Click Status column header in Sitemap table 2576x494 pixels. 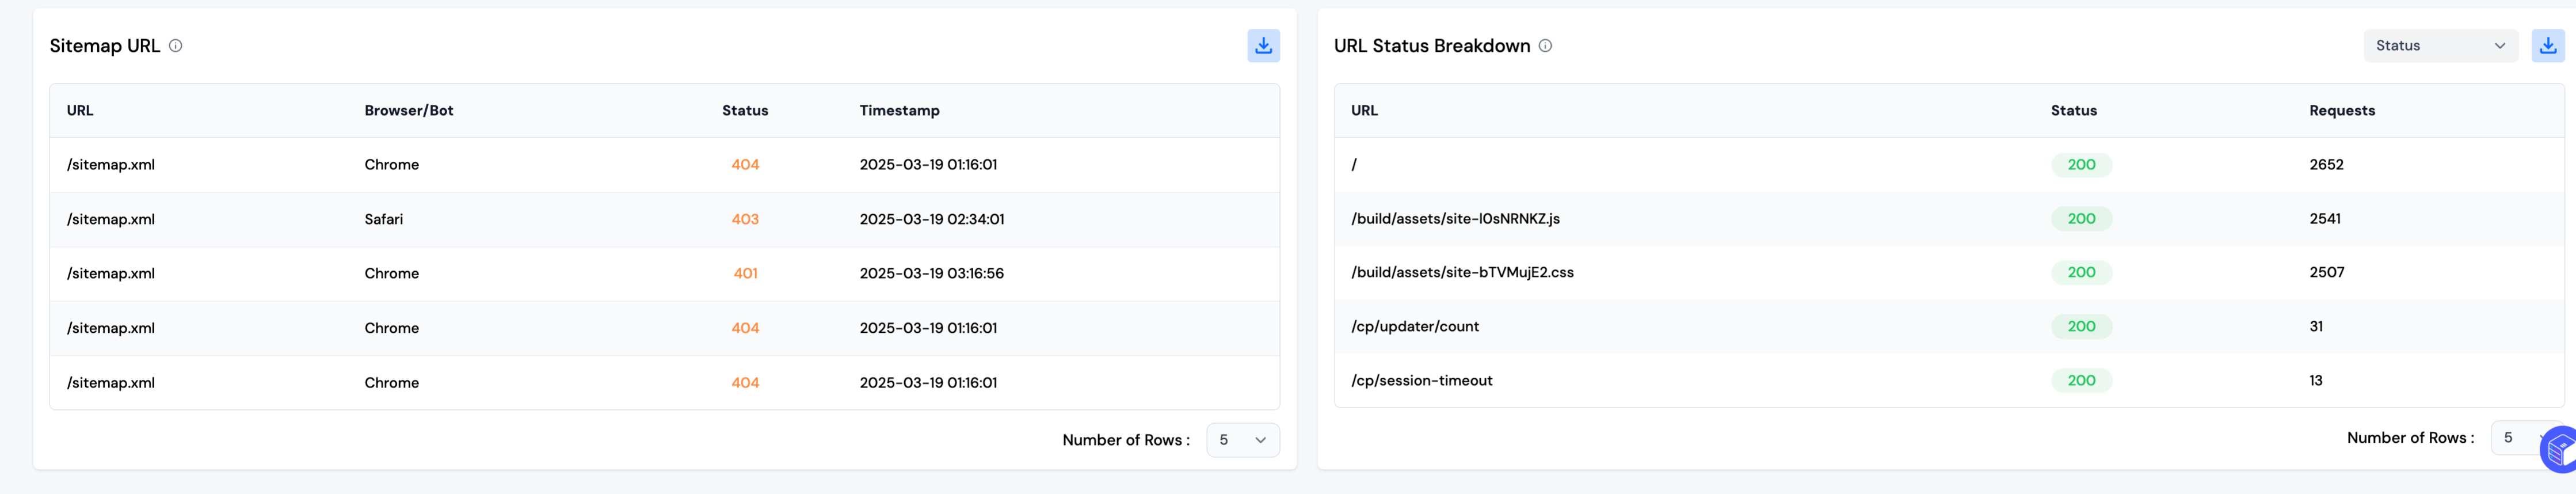point(745,111)
